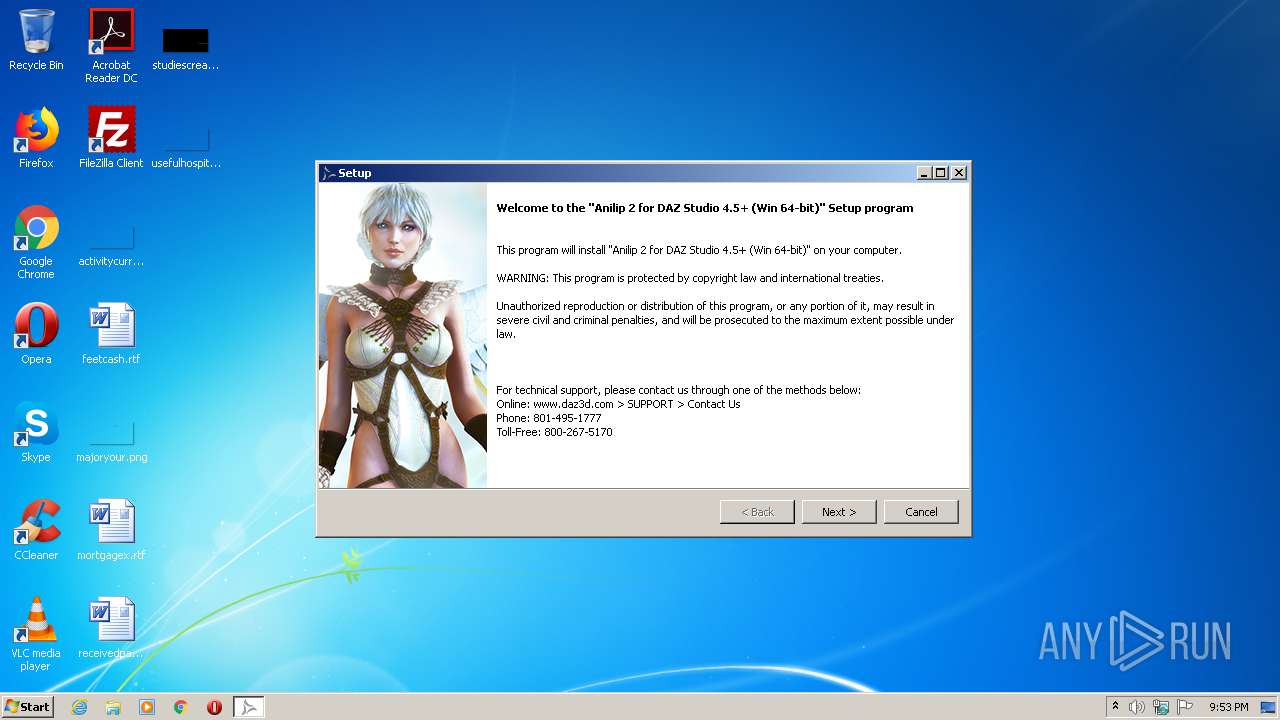Click the Show desktop button
Screen dimensions: 1280x720
(1269, 707)
